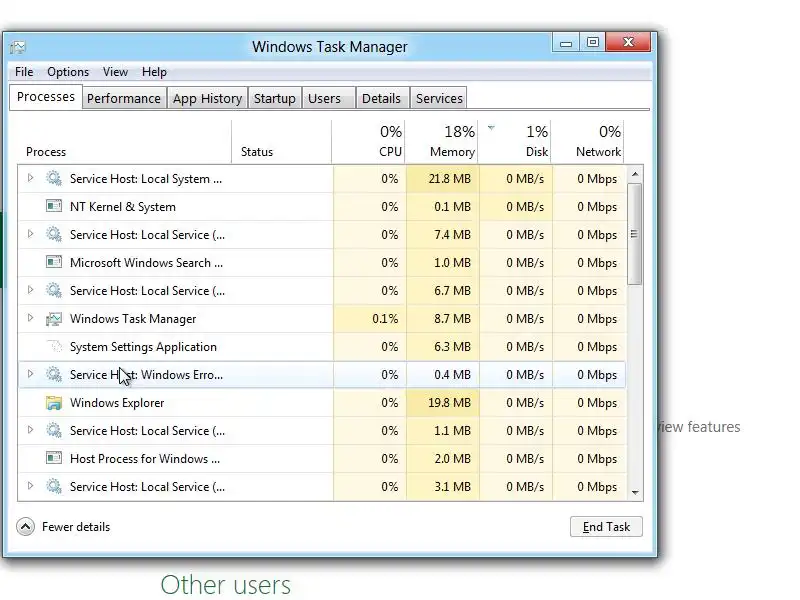The height and width of the screenshot is (600, 800).
Task: Expand Service Host: Windows Error row
Action: pyautogui.click(x=31, y=374)
